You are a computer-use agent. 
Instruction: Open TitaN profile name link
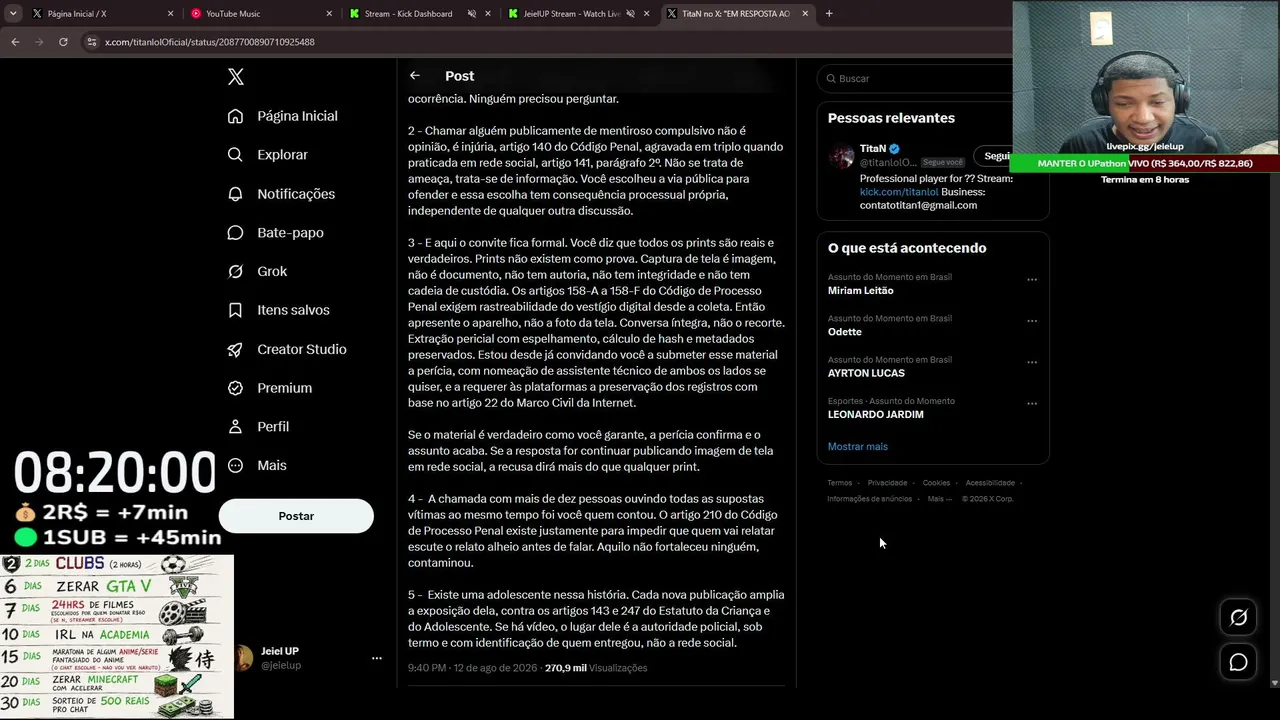tap(873, 149)
